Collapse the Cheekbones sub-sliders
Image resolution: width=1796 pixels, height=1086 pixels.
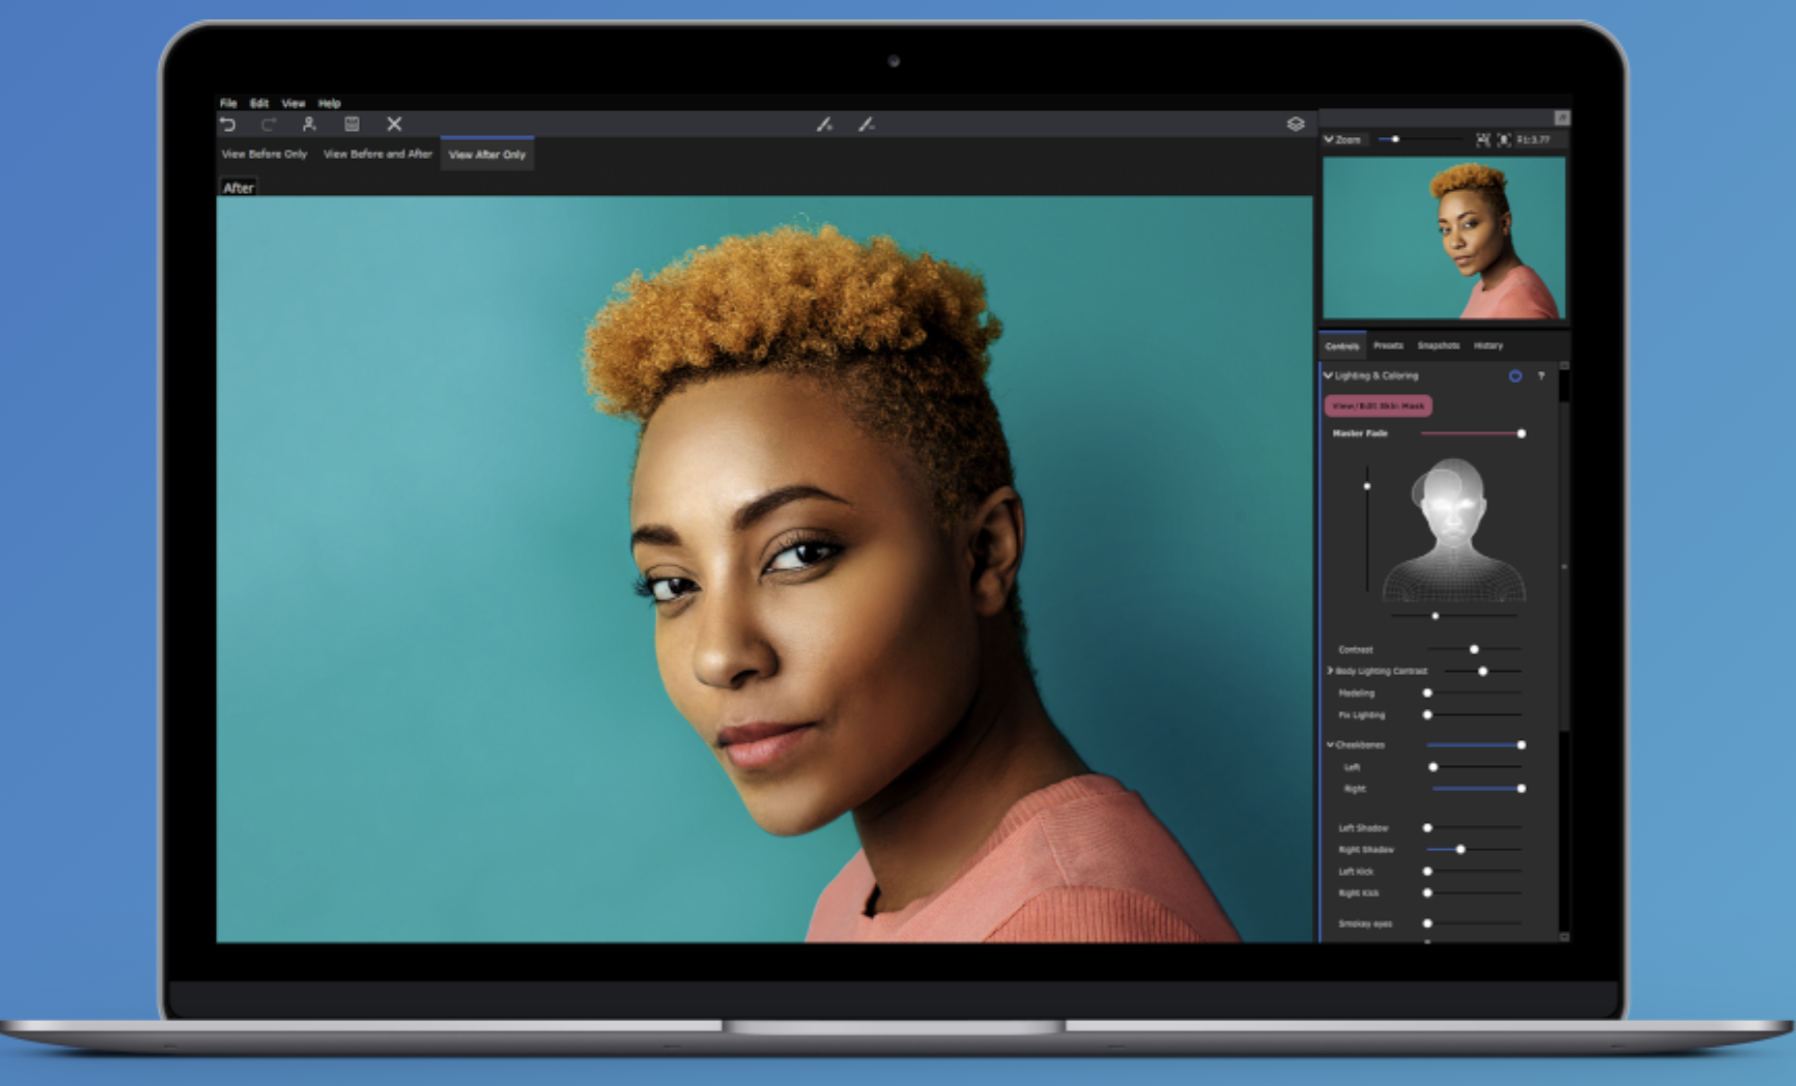1330,745
